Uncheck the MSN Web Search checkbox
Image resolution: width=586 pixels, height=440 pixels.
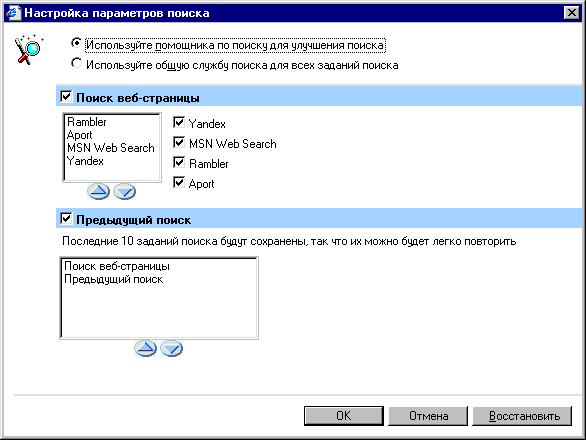[x=179, y=142]
